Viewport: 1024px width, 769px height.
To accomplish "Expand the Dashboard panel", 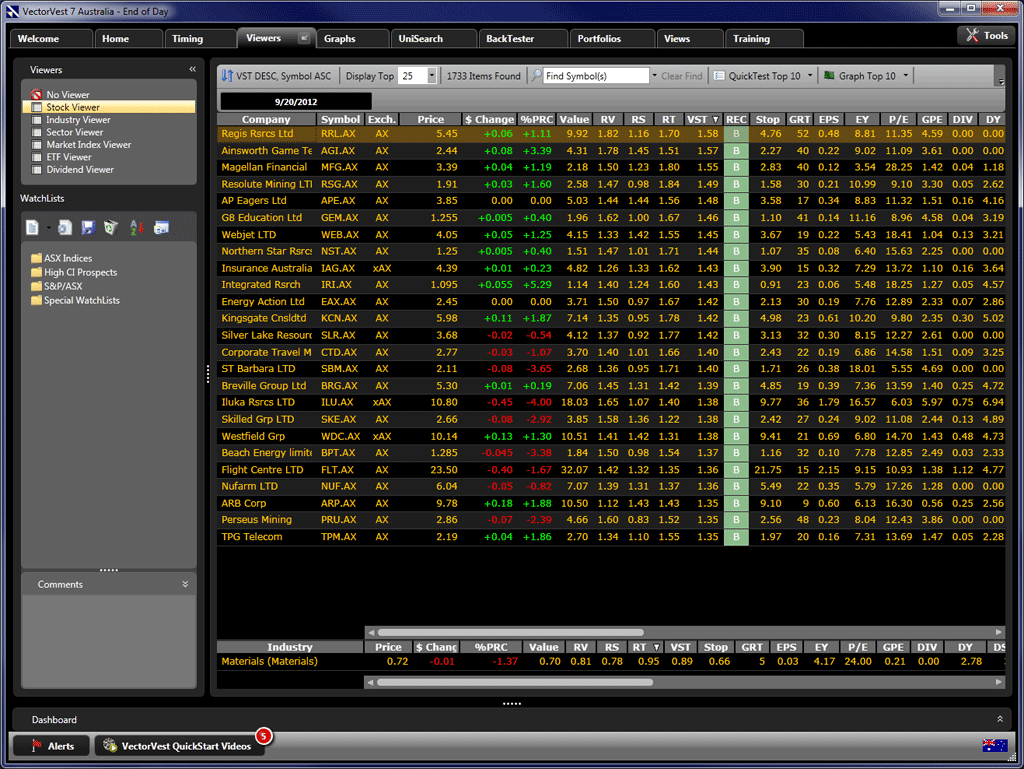I will [x=1000, y=719].
